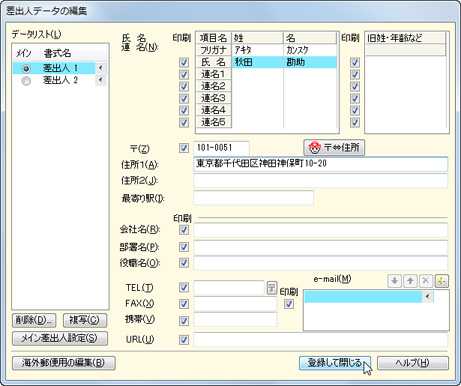Screen dimensions: 461x386
Task: Toggle print checkbox for 連名3 row
Action: coord(184,98)
